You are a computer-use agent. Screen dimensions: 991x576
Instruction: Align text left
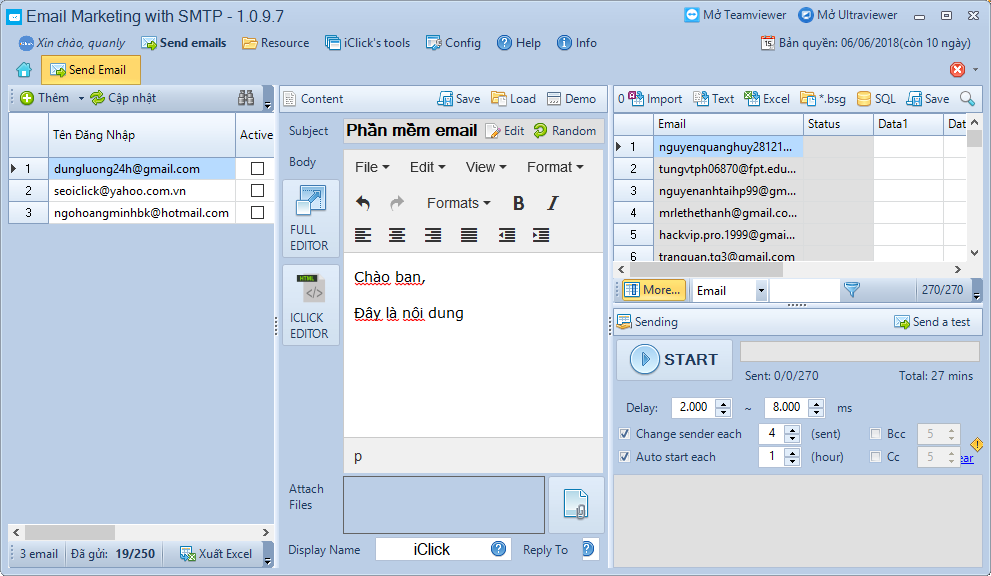(x=363, y=235)
